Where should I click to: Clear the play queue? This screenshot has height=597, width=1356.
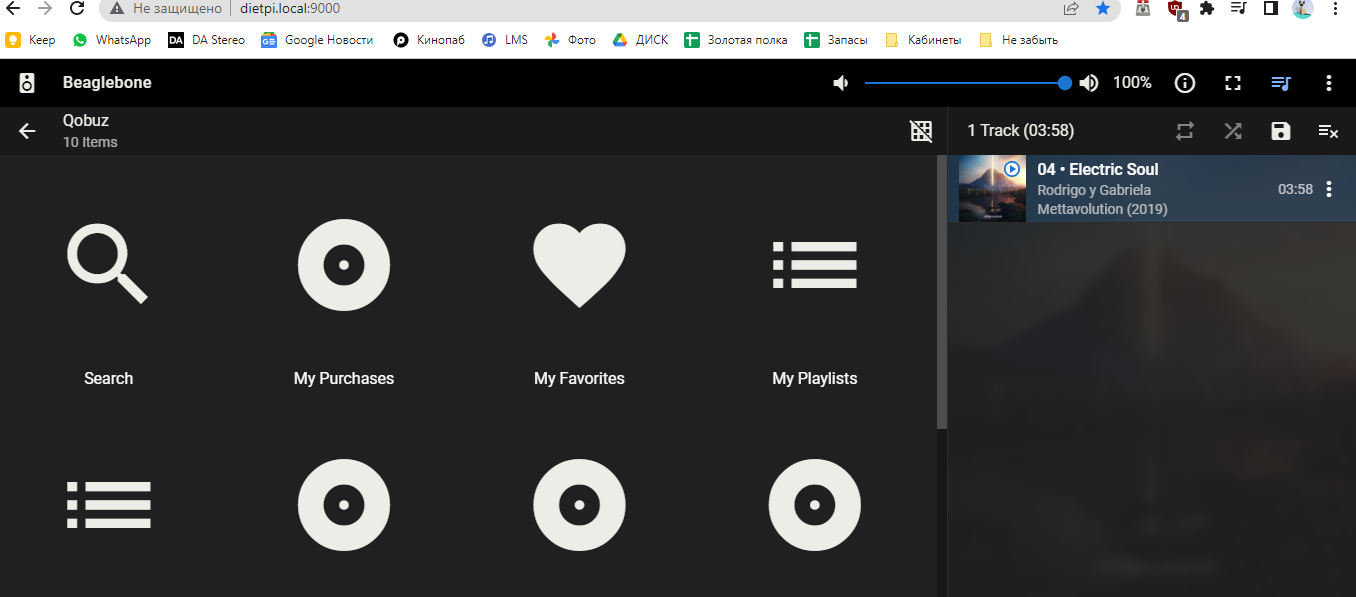pyautogui.click(x=1328, y=131)
